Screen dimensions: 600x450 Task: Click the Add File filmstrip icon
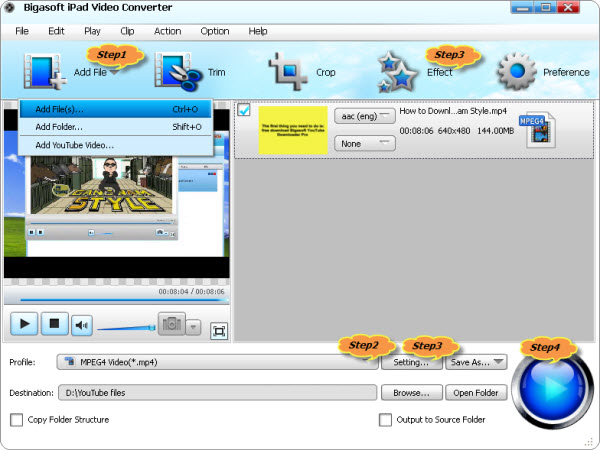pos(44,72)
